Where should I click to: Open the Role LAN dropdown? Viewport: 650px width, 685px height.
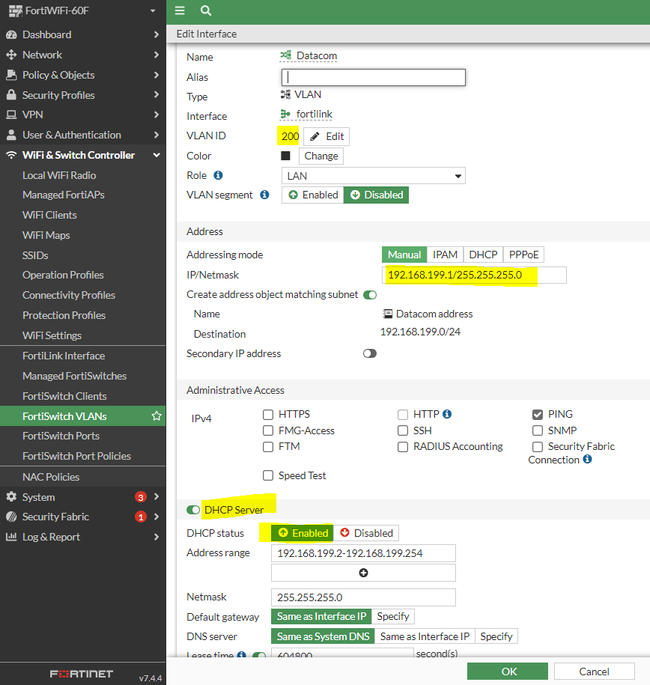click(x=373, y=176)
